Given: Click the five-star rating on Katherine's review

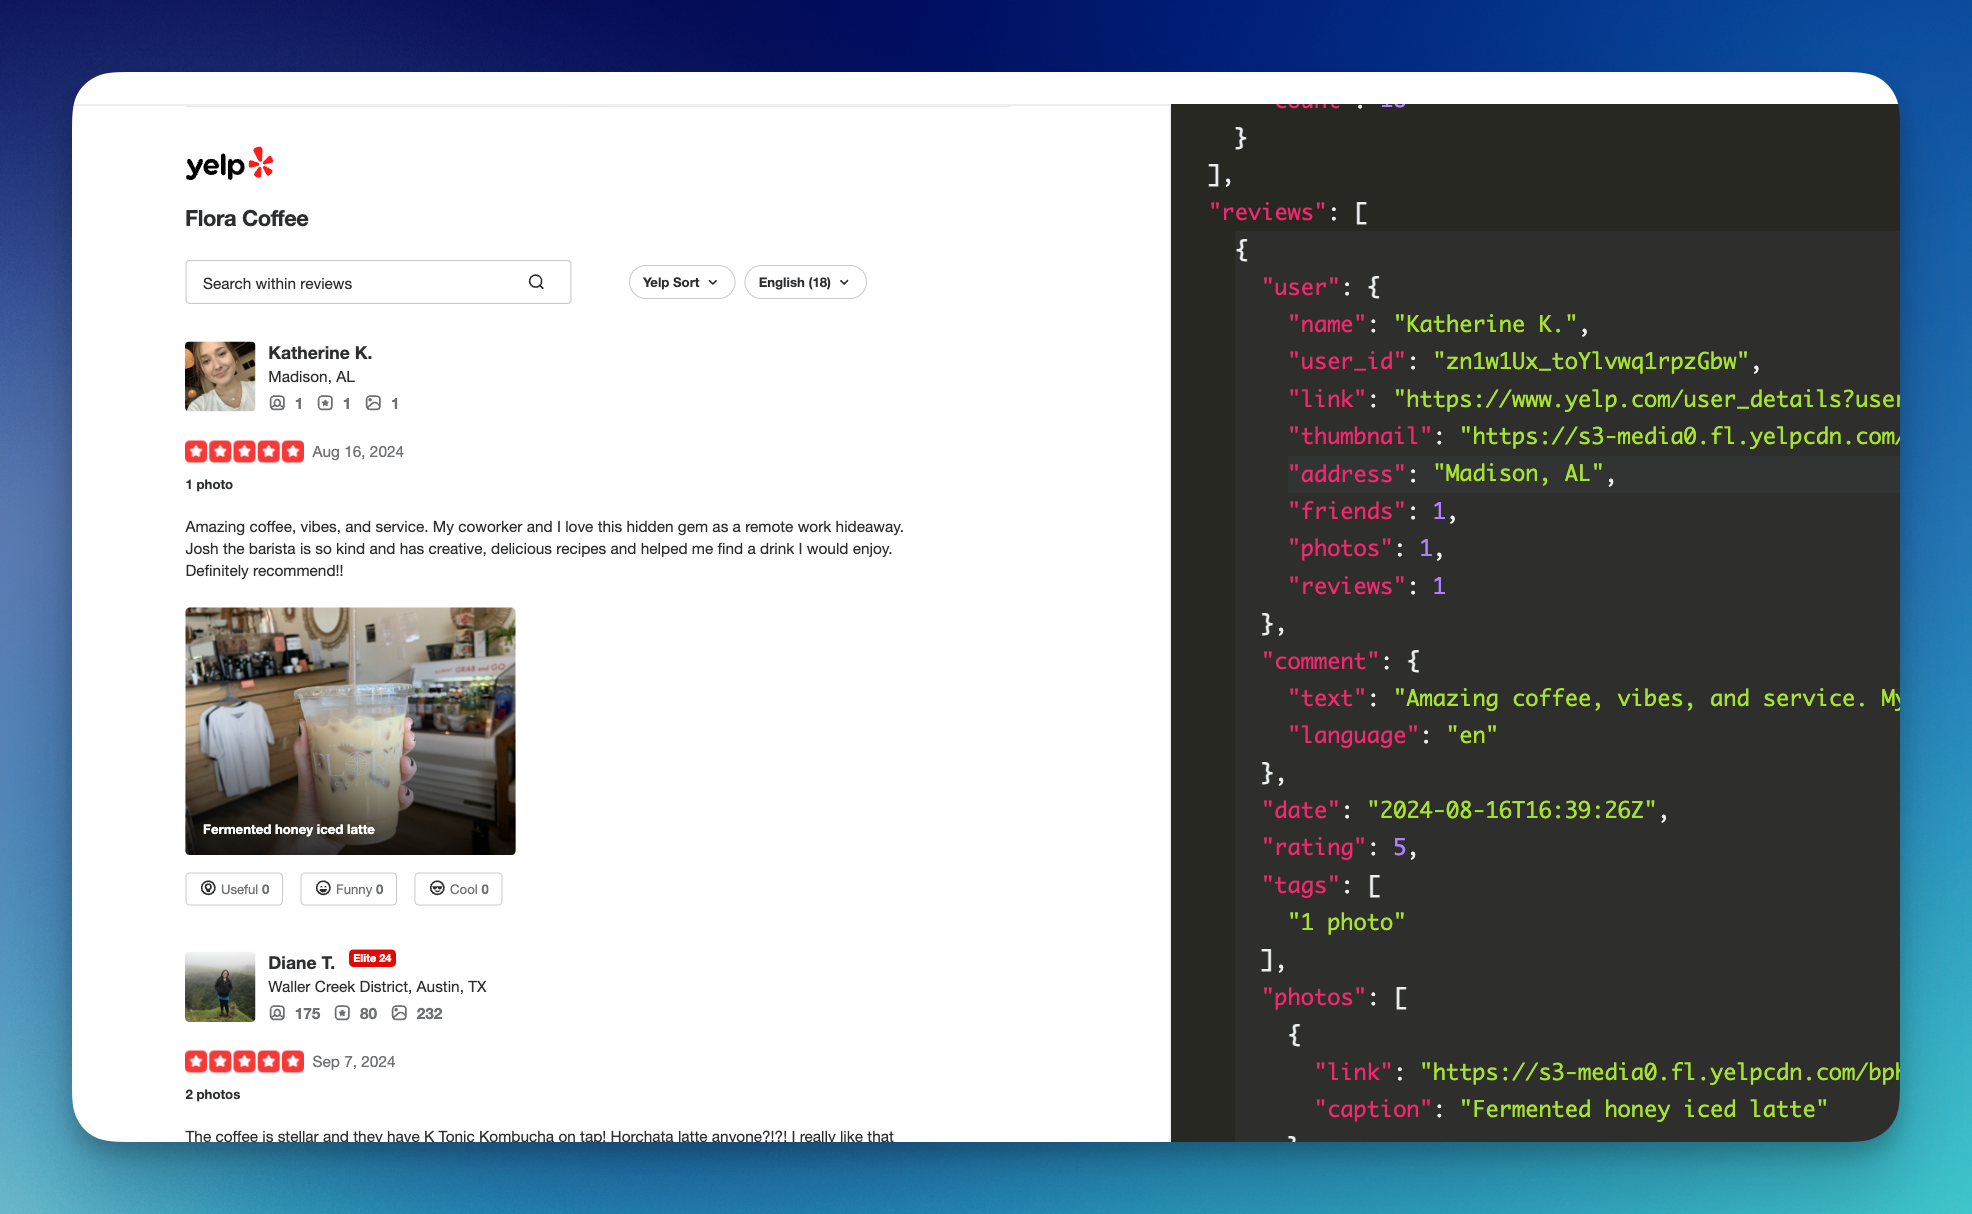Looking at the screenshot, I should tap(244, 452).
